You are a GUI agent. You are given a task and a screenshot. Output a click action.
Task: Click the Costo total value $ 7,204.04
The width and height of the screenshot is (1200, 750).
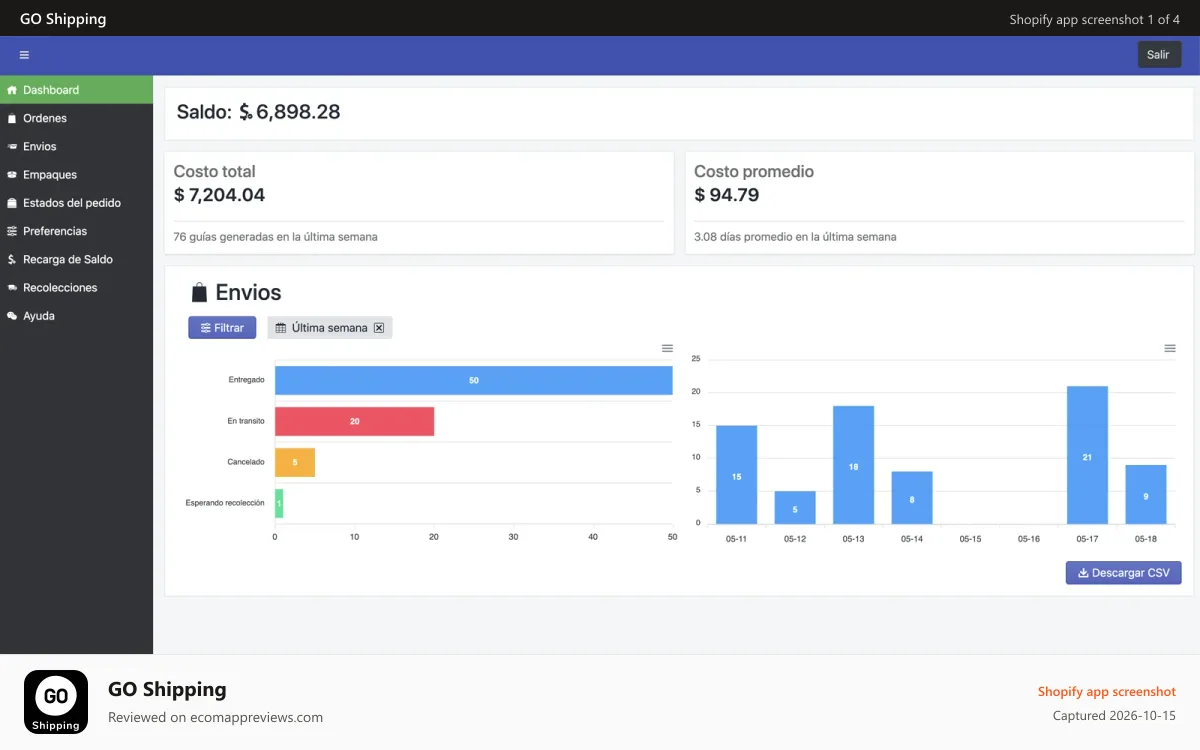pyautogui.click(x=220, y=195)
